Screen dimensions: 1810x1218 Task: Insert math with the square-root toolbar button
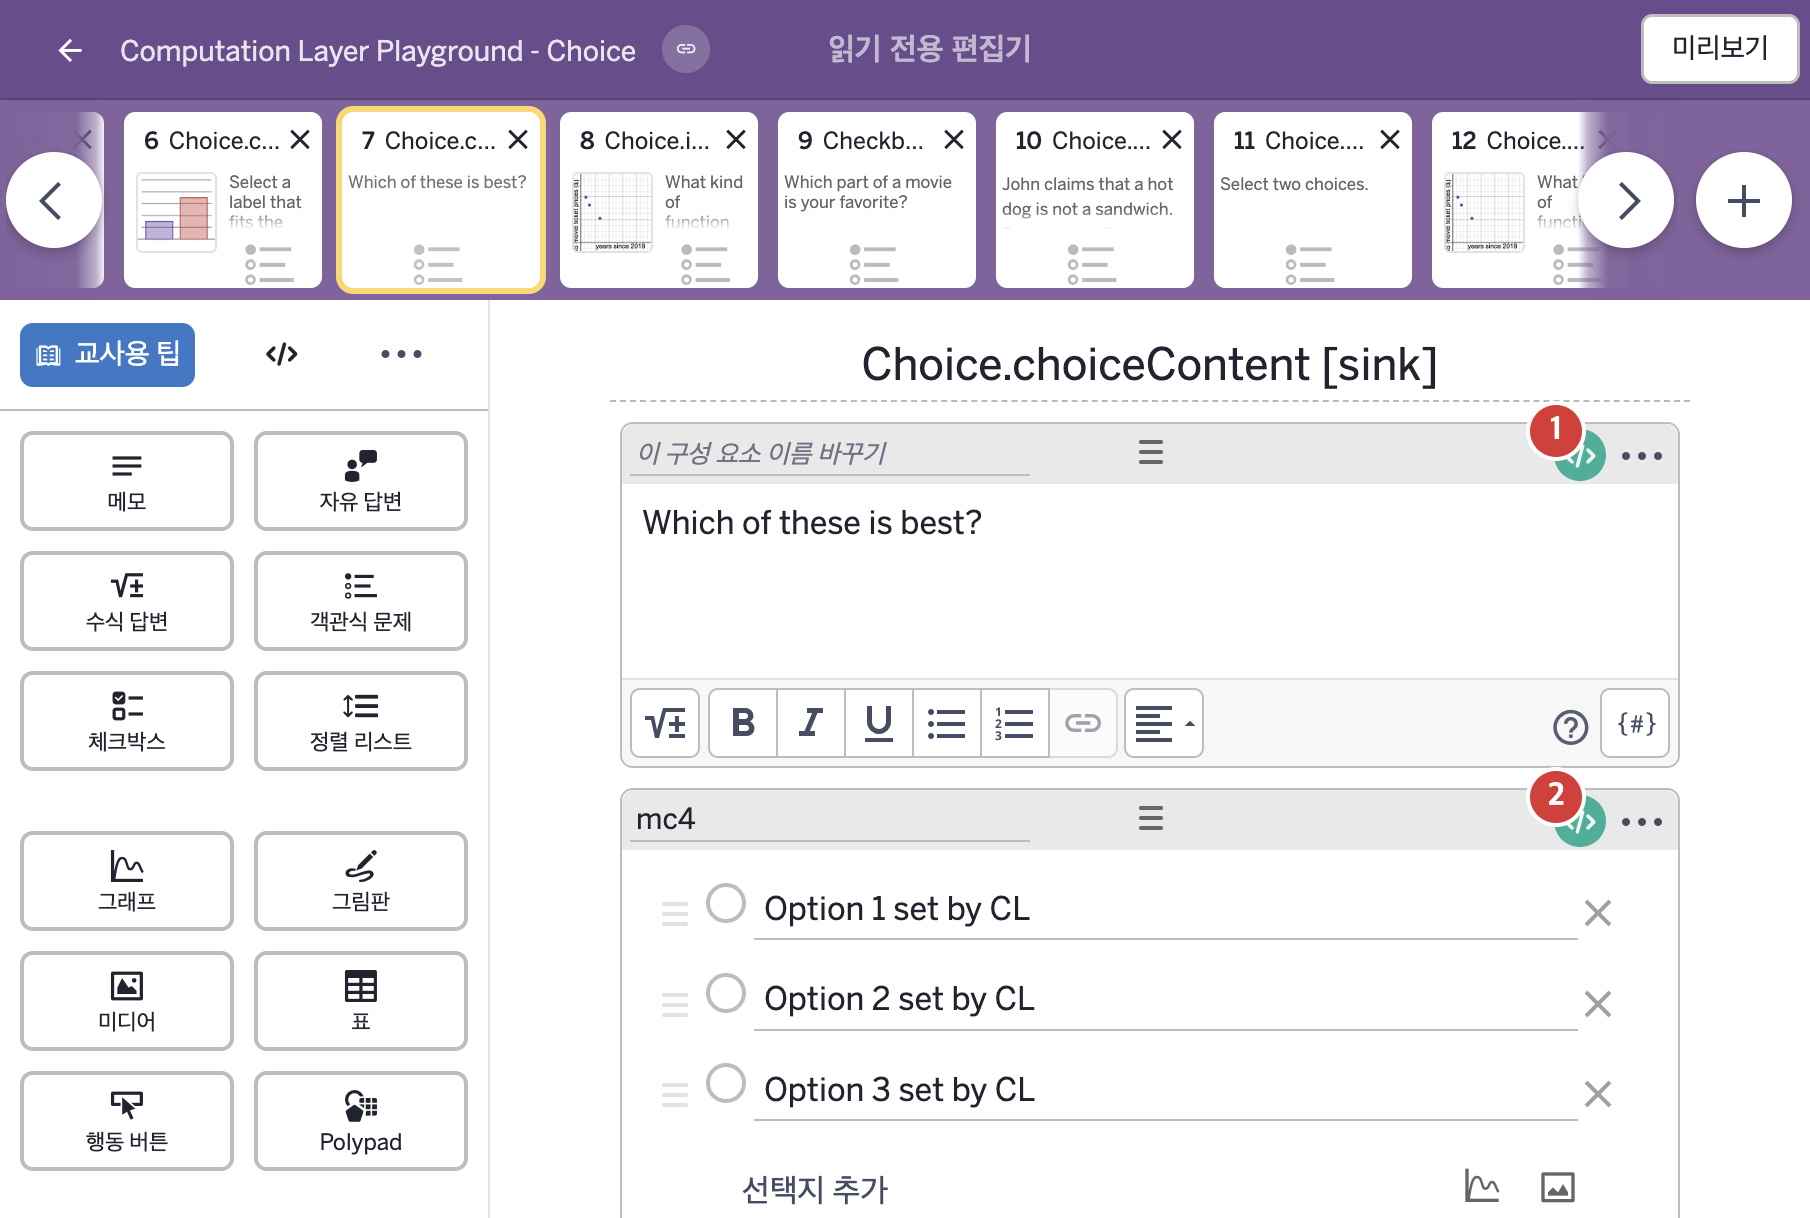click(665, 723)
